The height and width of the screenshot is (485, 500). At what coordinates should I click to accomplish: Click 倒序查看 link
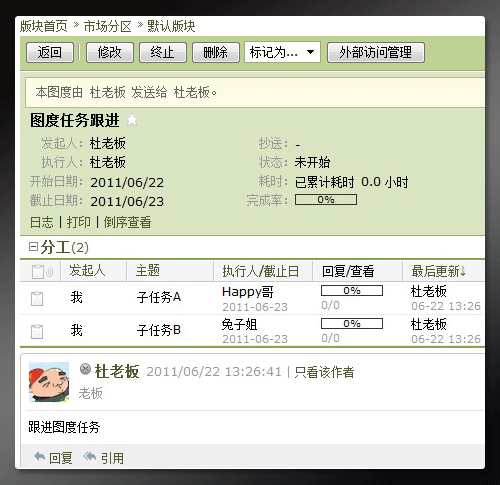coord(127,222)
